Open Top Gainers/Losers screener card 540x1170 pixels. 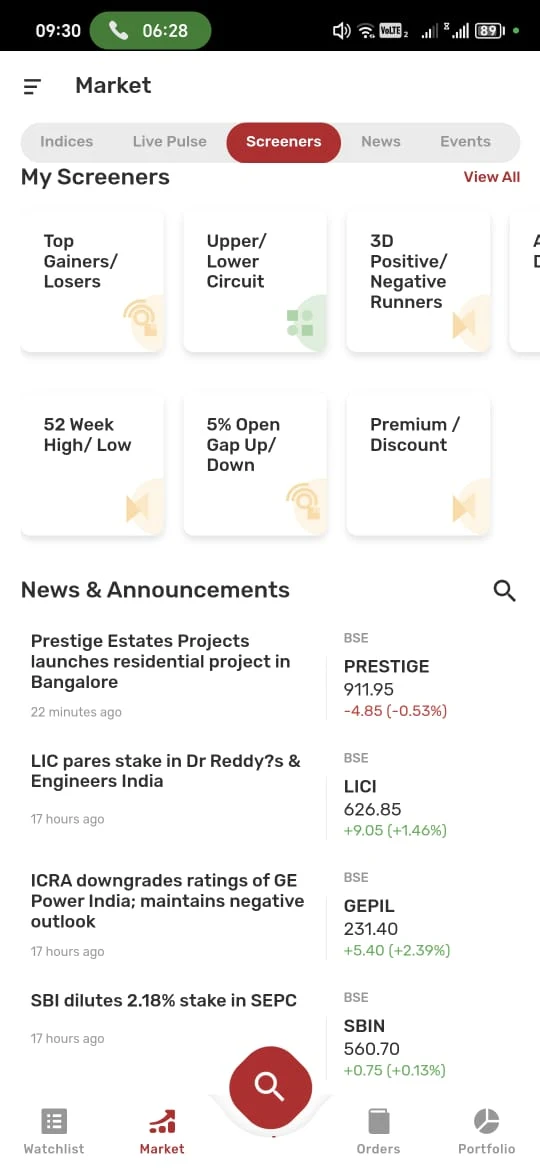92,281
